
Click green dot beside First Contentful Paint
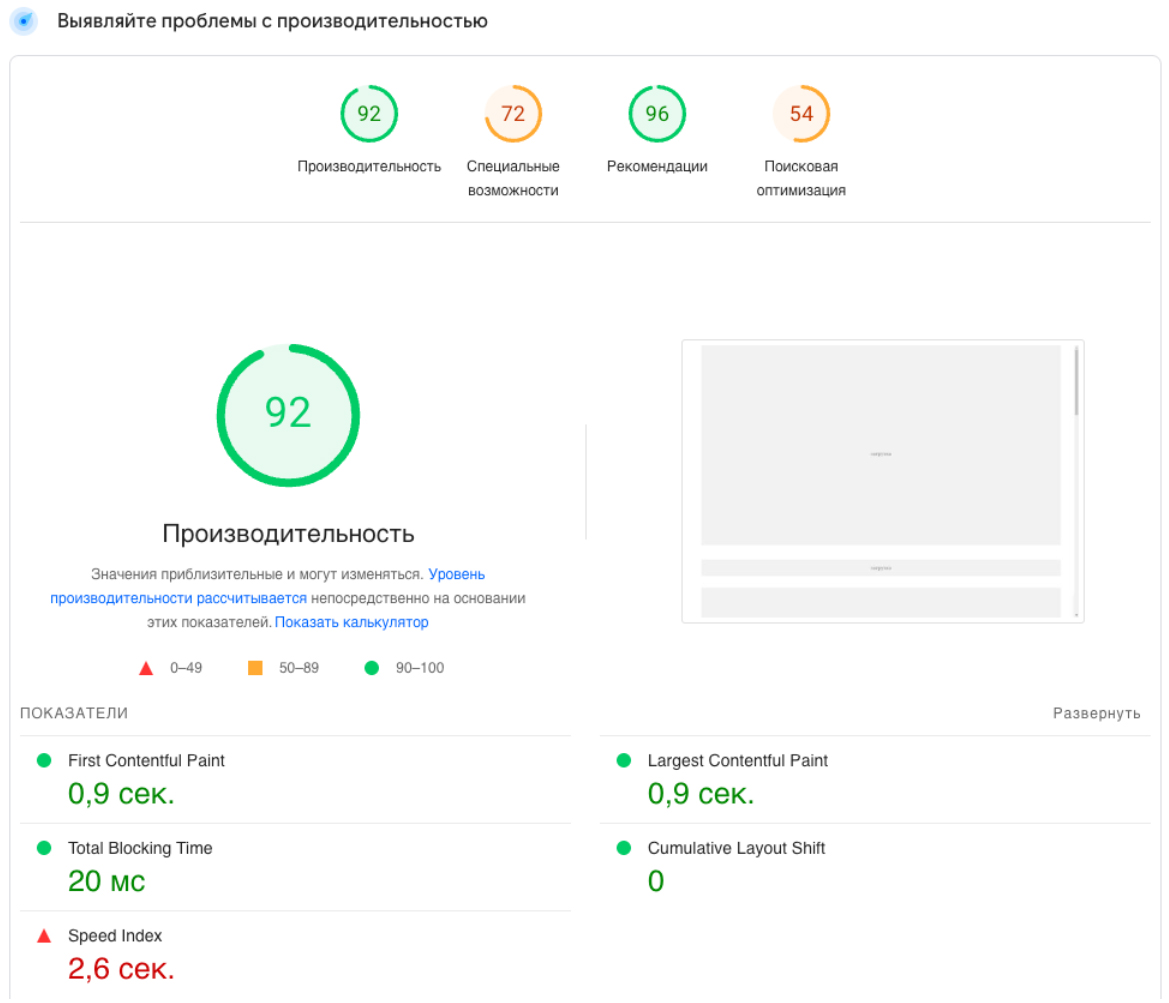pos(44,761)
